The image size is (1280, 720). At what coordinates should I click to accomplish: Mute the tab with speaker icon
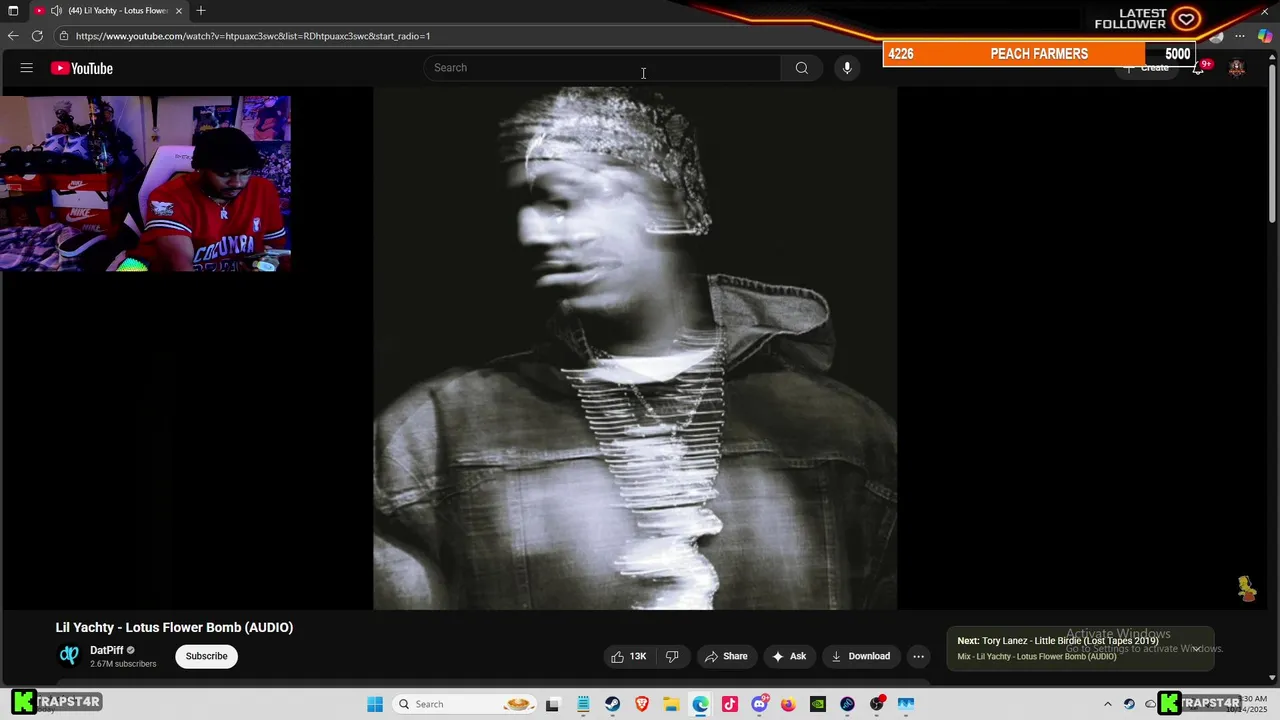(56, 10)
